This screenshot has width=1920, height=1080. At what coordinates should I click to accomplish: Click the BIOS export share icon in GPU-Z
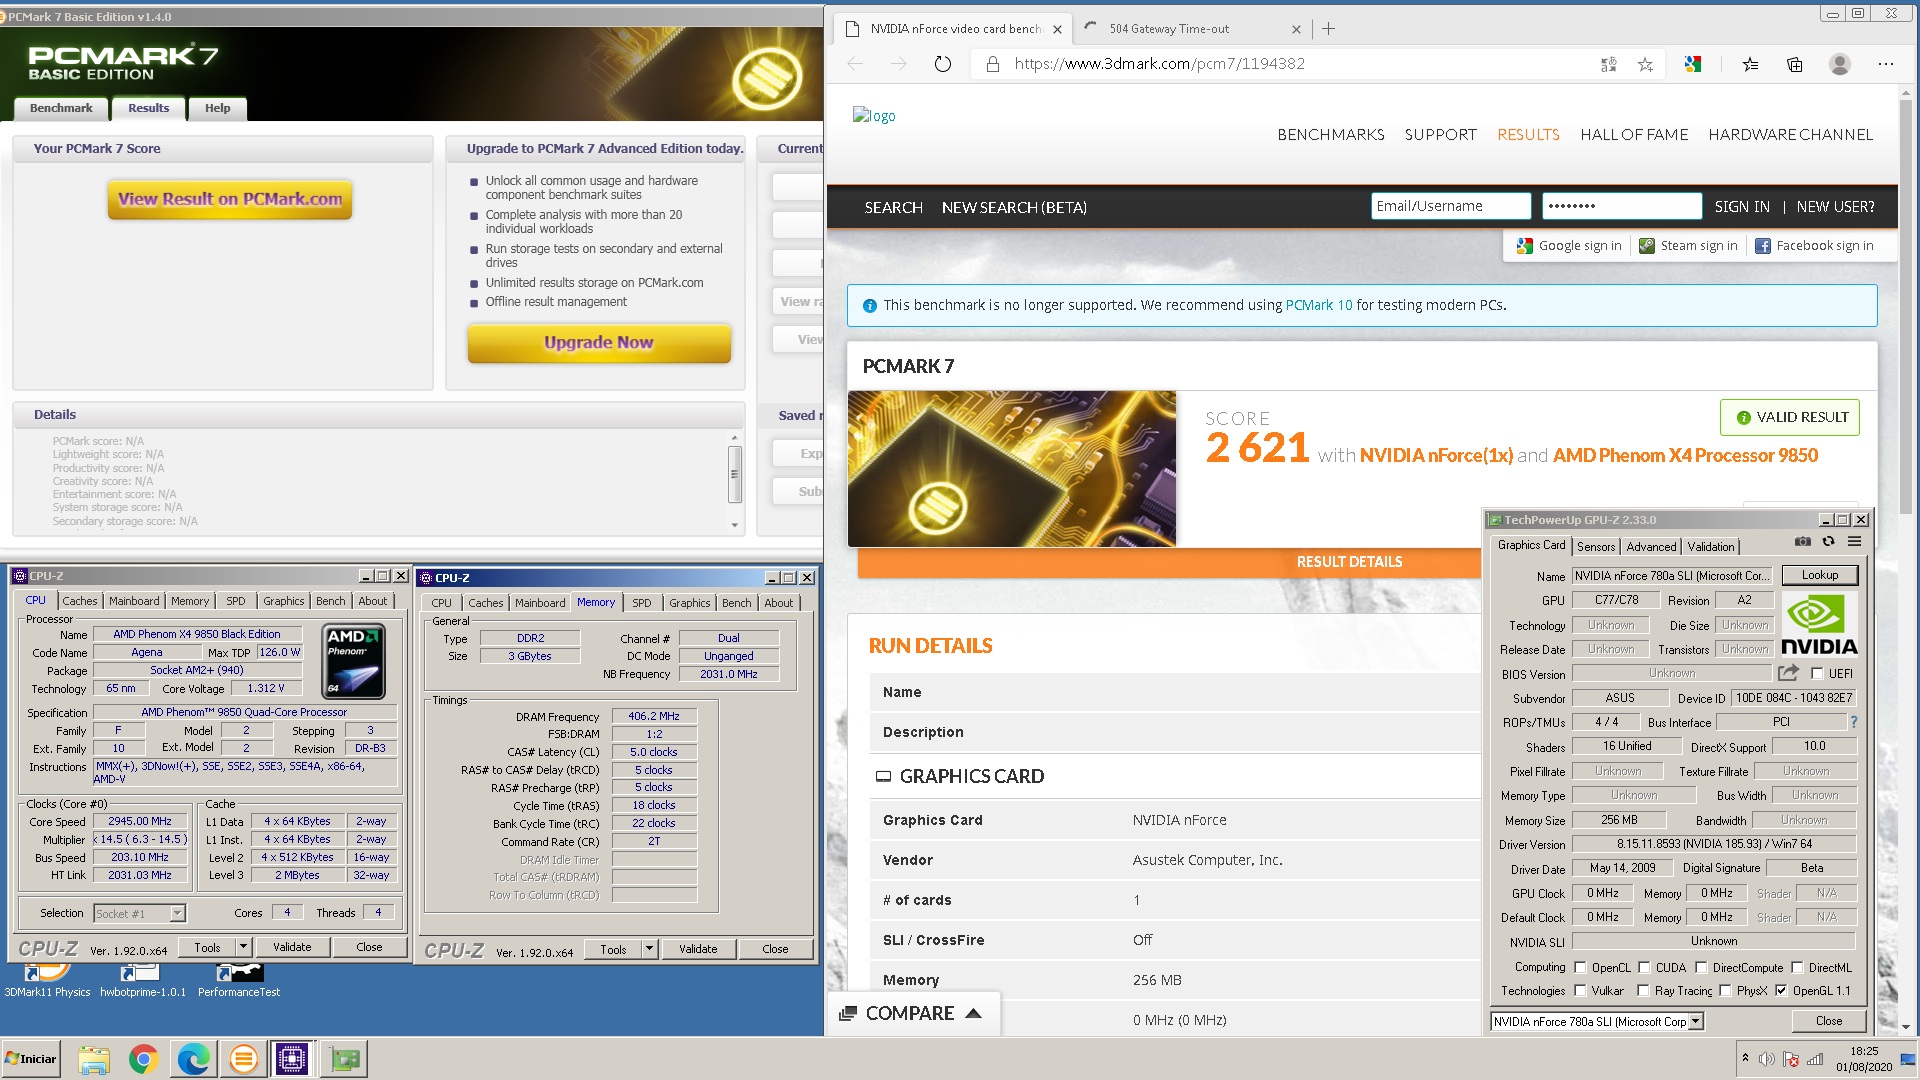coord(1788,673)
